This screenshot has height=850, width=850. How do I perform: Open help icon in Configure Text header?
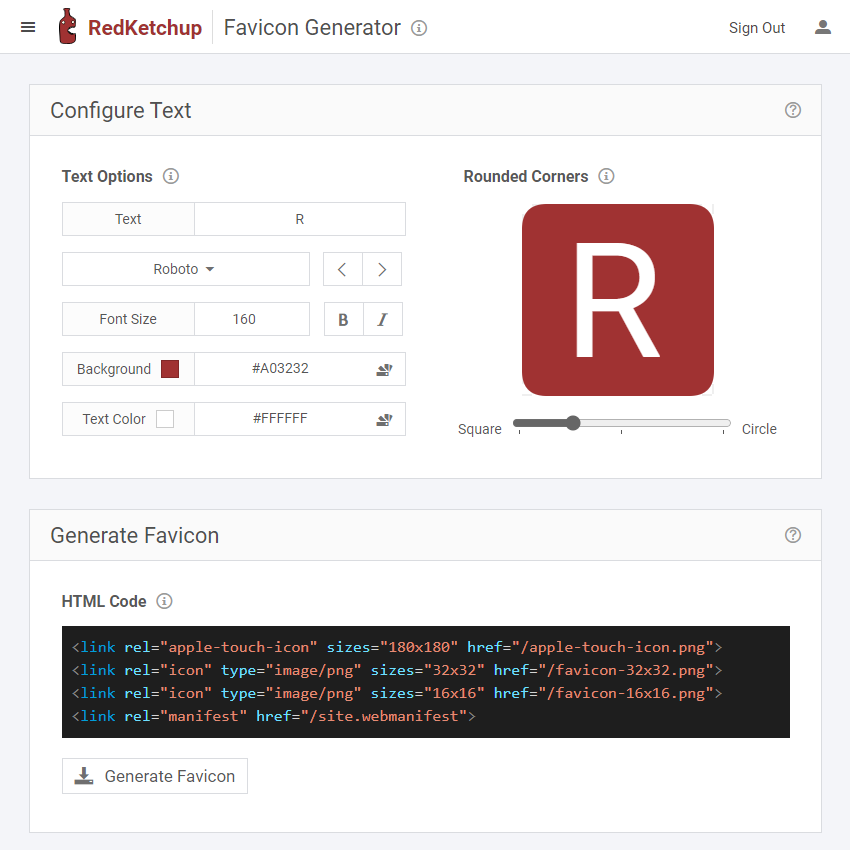(x=793, y=110)
